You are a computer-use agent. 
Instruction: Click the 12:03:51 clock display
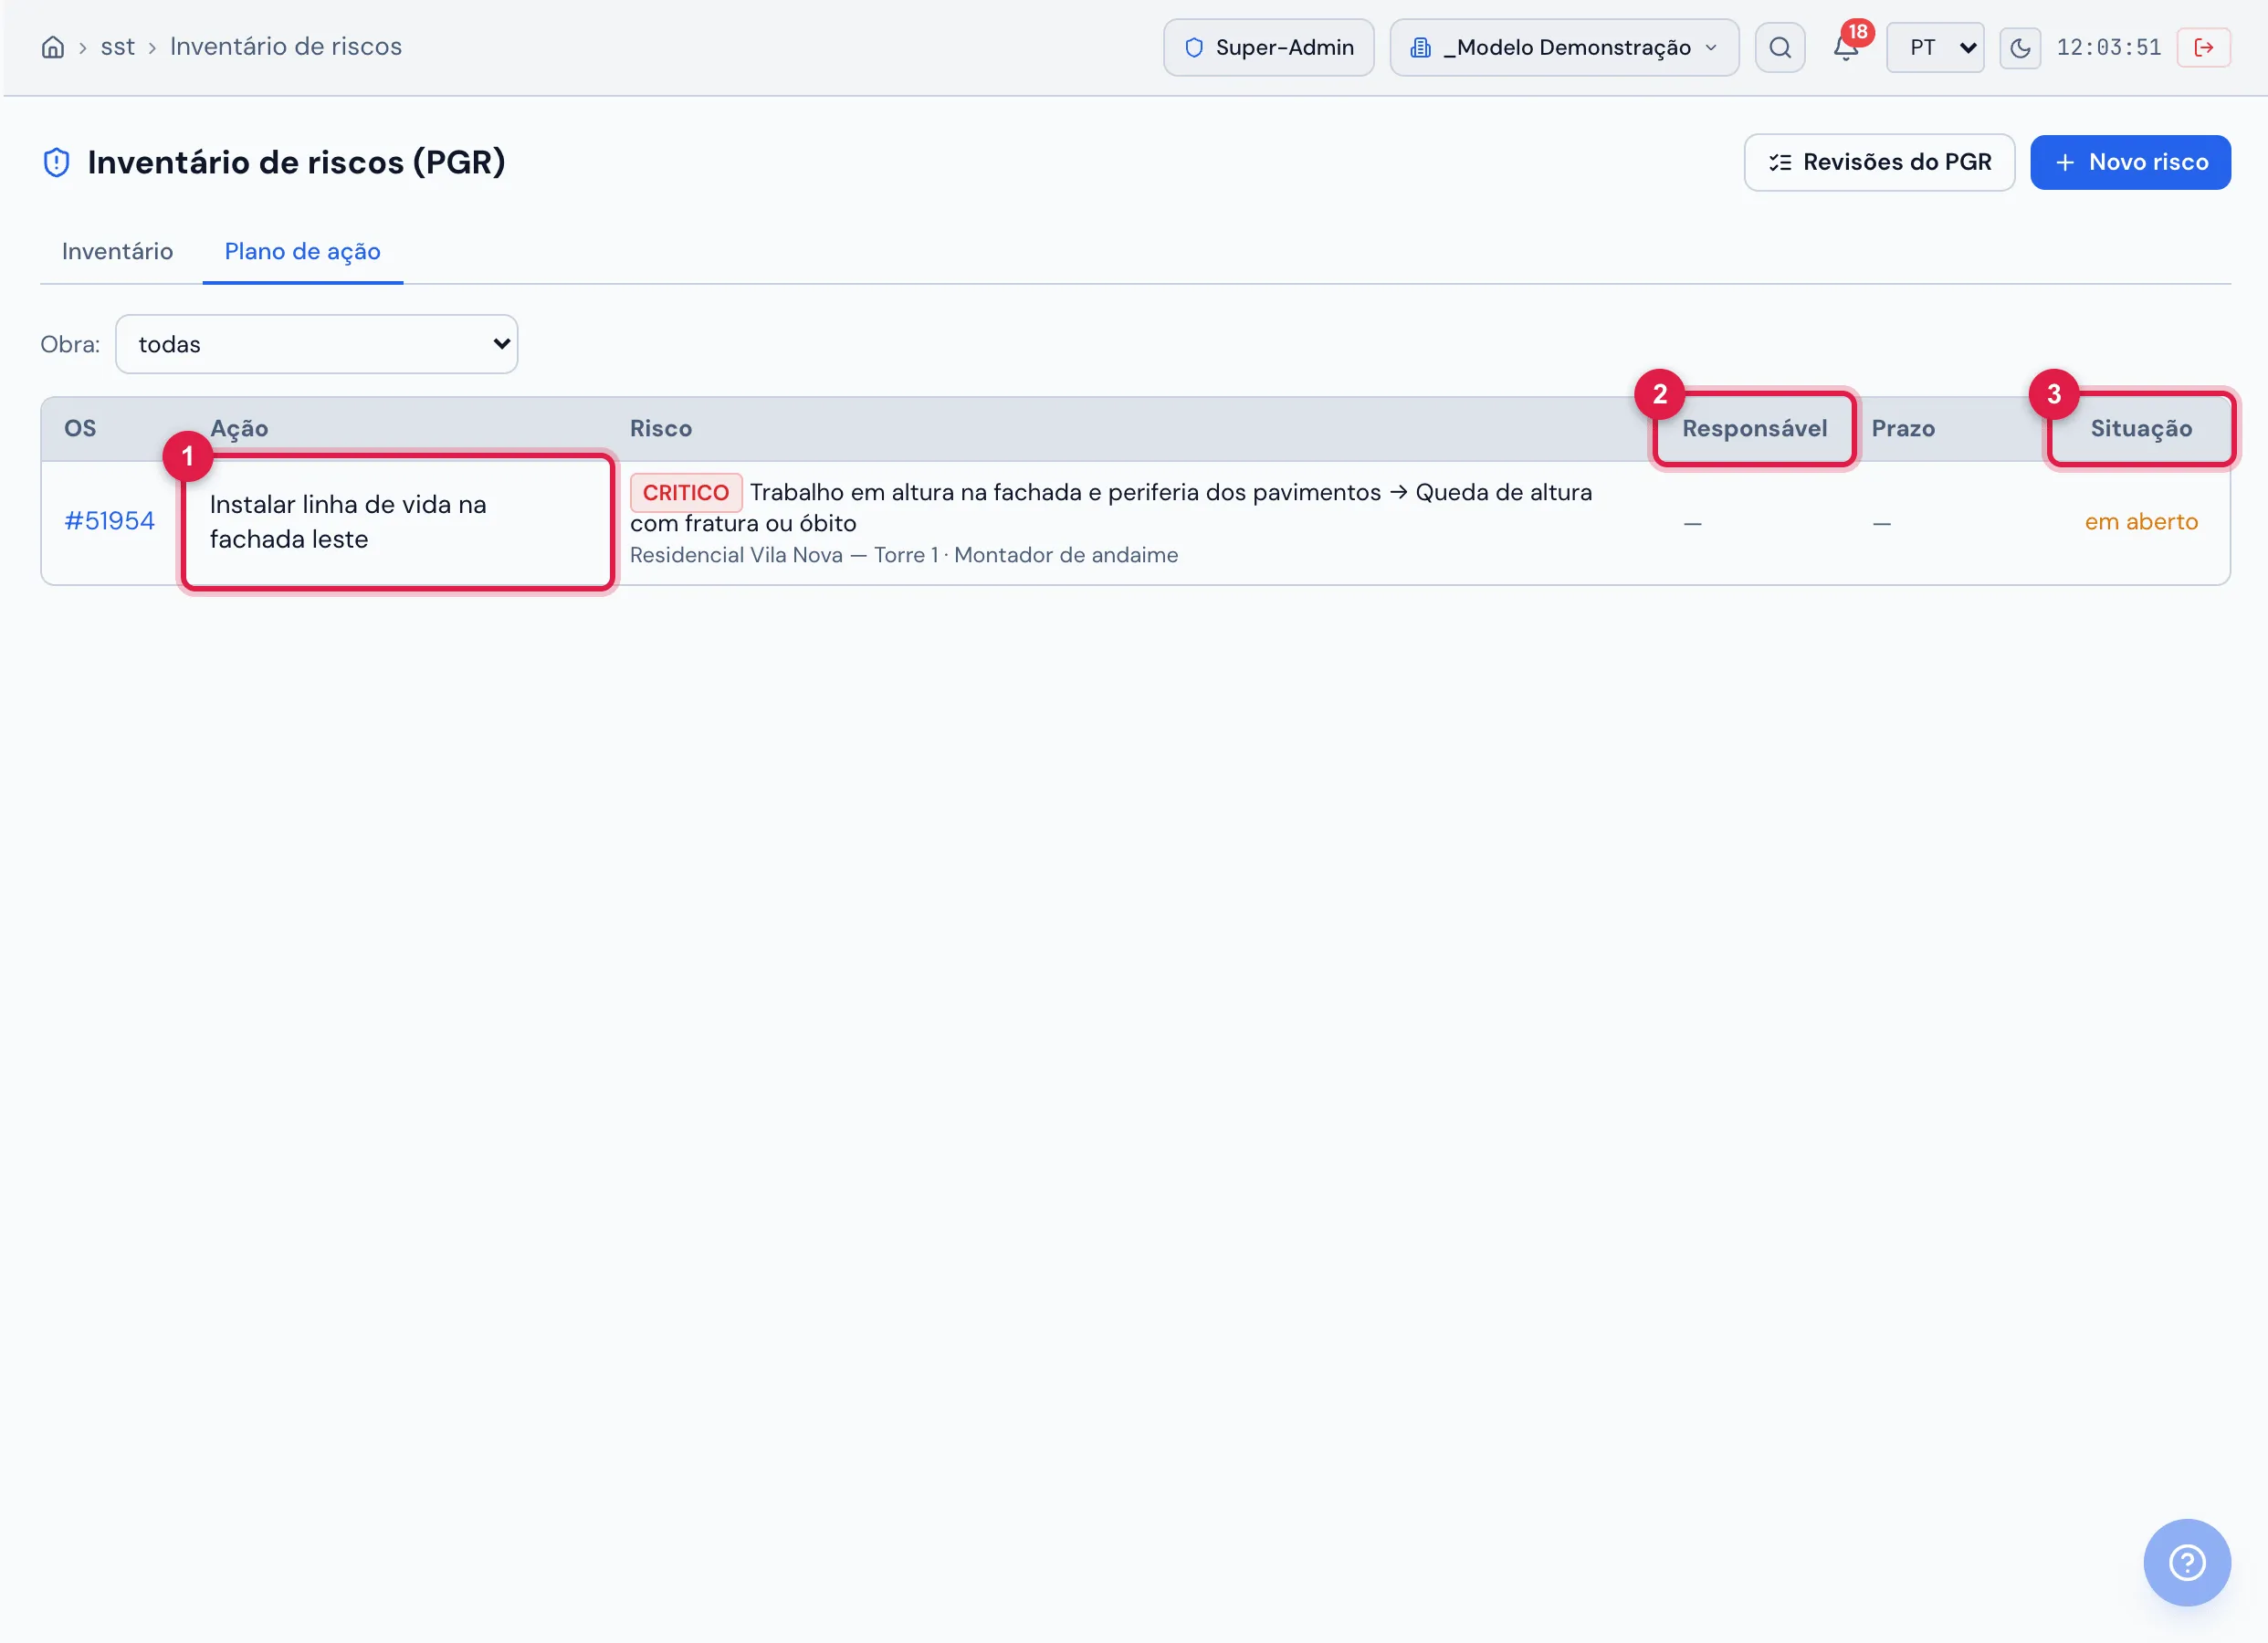pyautogui.click(x=2108, y=47)
